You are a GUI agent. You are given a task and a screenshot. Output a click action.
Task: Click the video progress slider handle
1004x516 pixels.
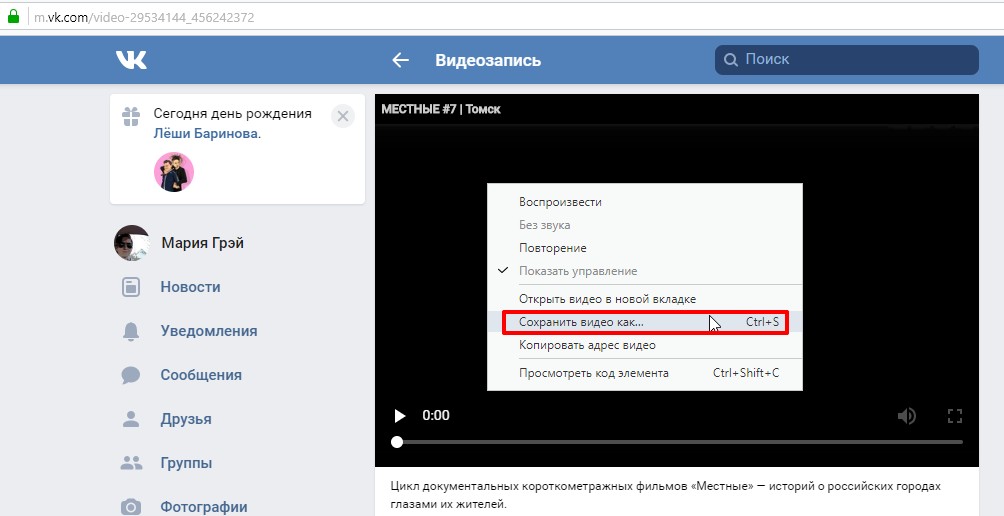(397, 442)
